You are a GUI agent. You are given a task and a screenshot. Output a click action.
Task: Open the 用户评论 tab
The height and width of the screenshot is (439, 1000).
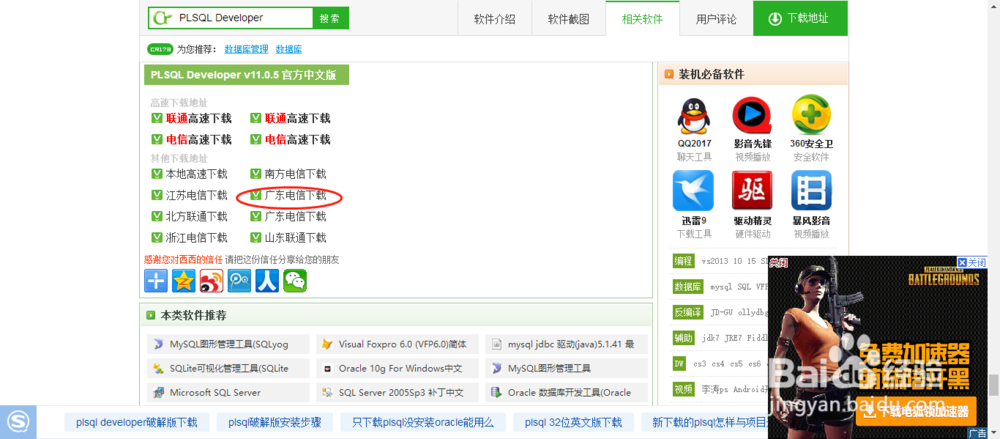click(716, 19)
